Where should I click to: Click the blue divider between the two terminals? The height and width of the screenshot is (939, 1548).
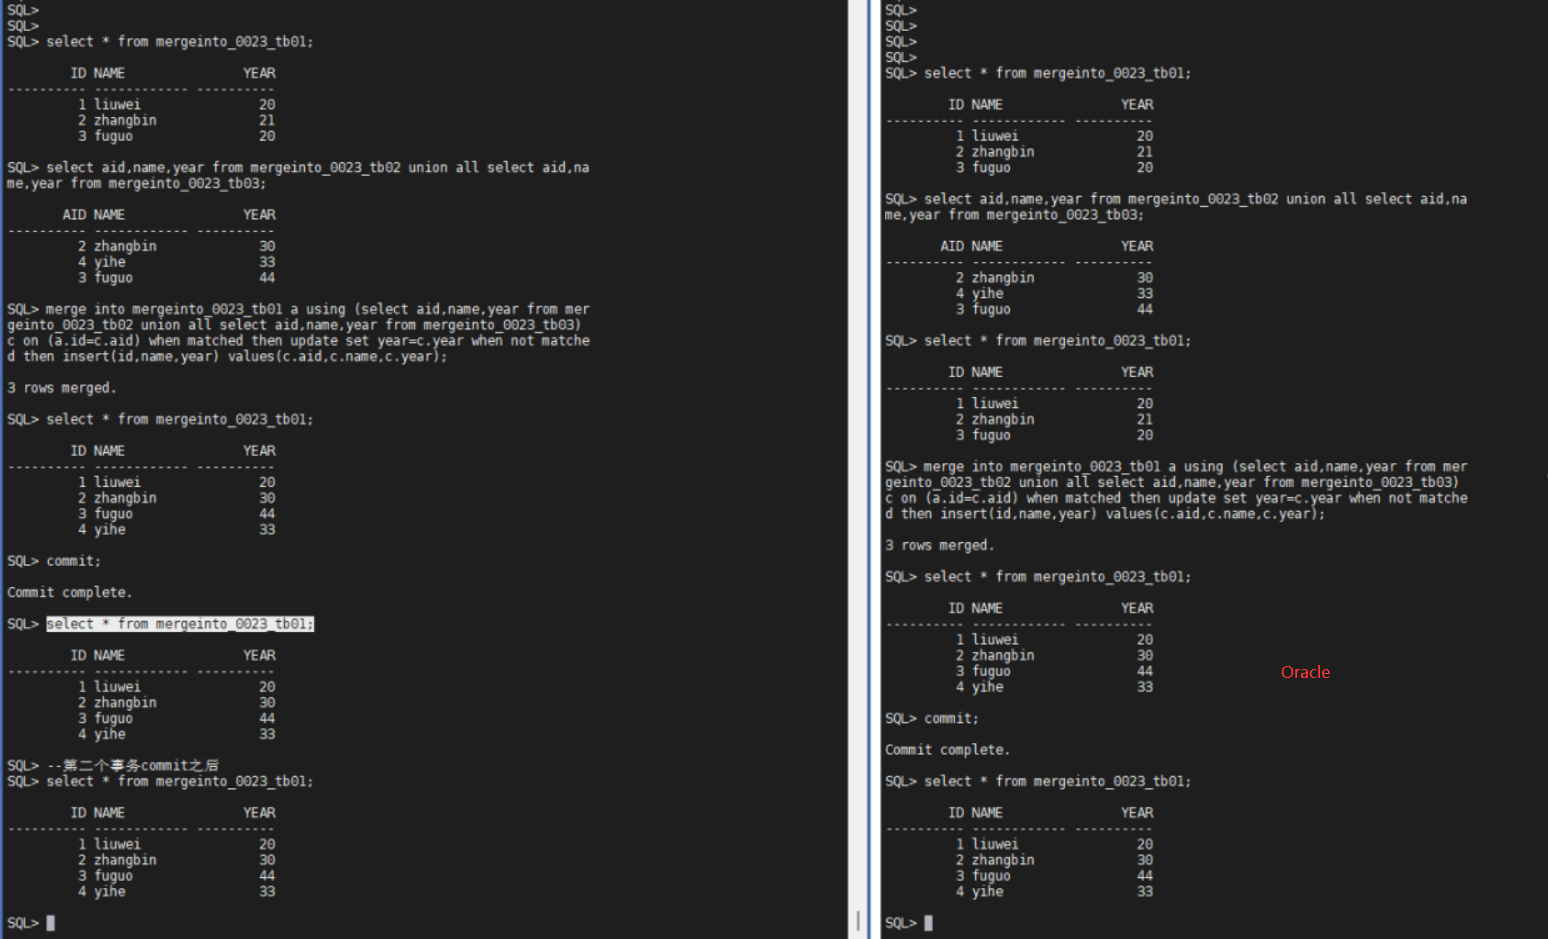[870, 470]
